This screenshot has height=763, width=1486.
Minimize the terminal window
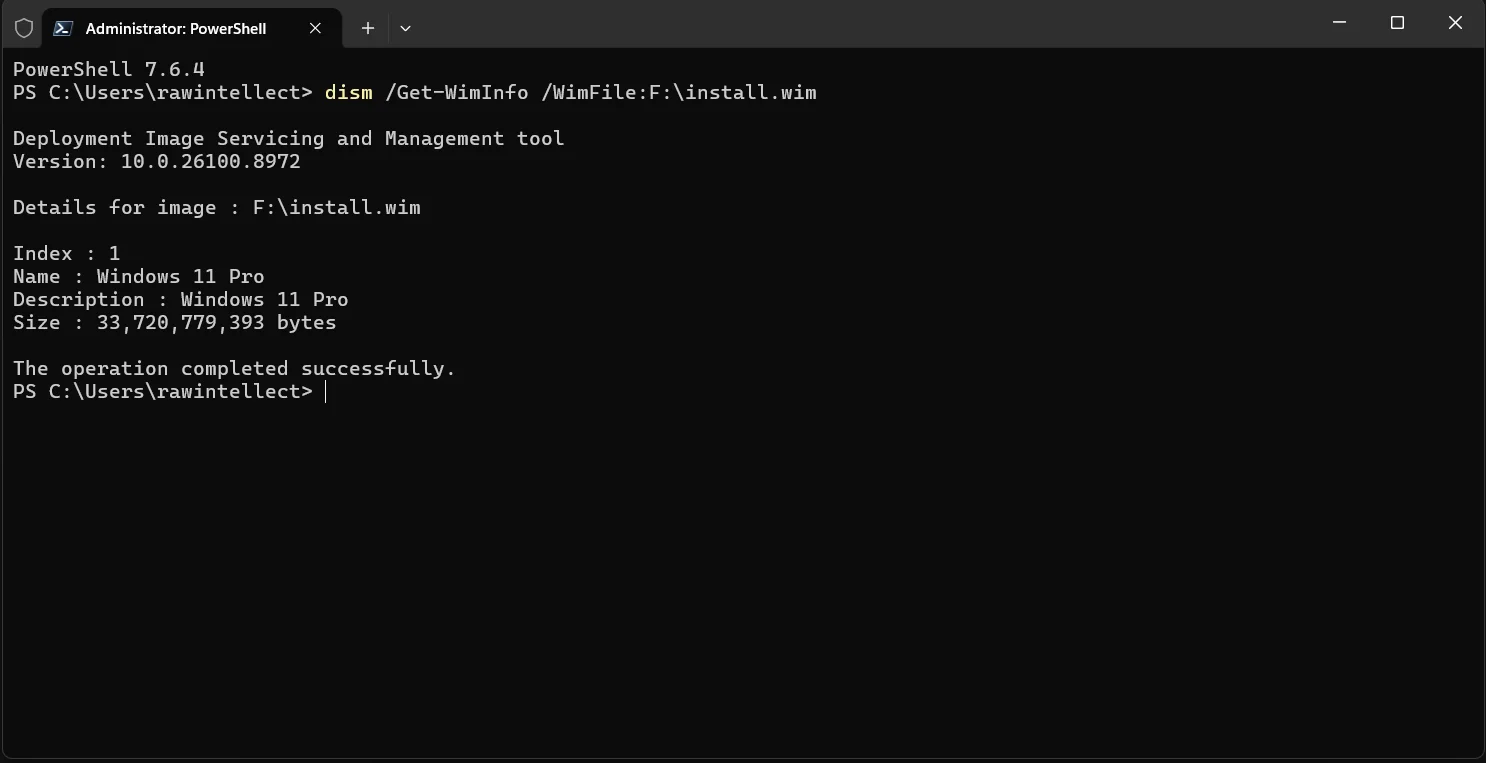[x=1340, y=23]
